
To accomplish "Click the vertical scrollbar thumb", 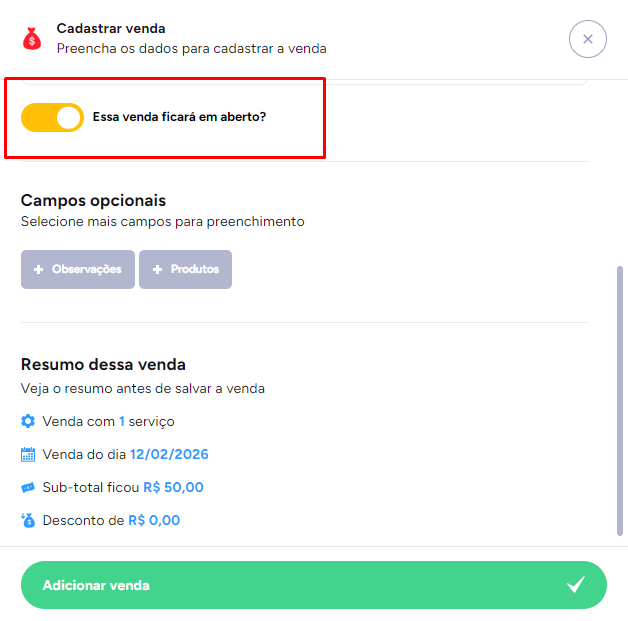I will click(x=621, y=400).
